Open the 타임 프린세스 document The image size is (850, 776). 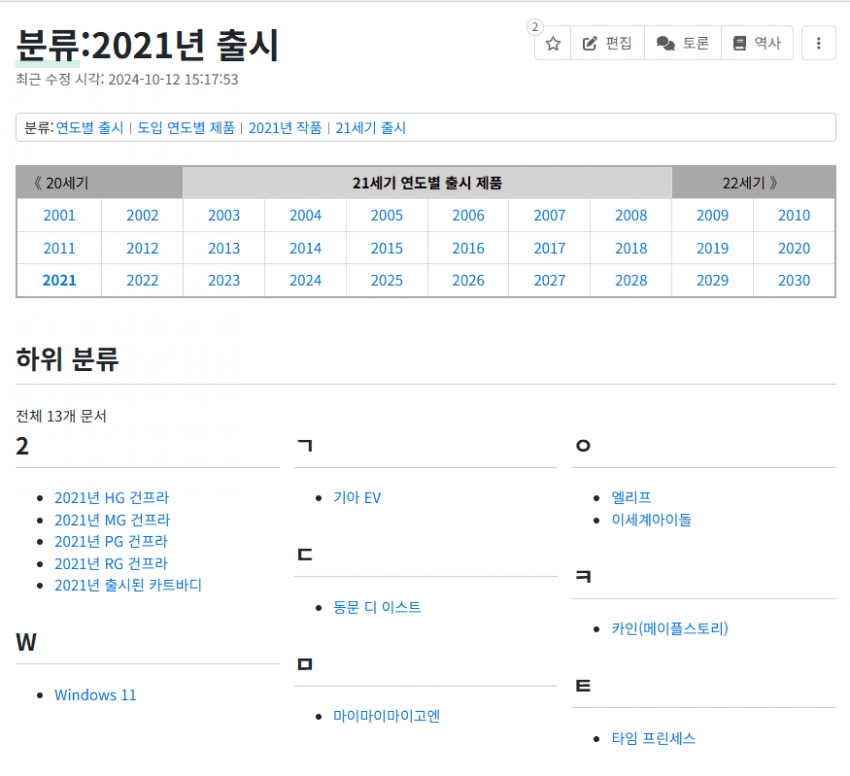[655, 738]
